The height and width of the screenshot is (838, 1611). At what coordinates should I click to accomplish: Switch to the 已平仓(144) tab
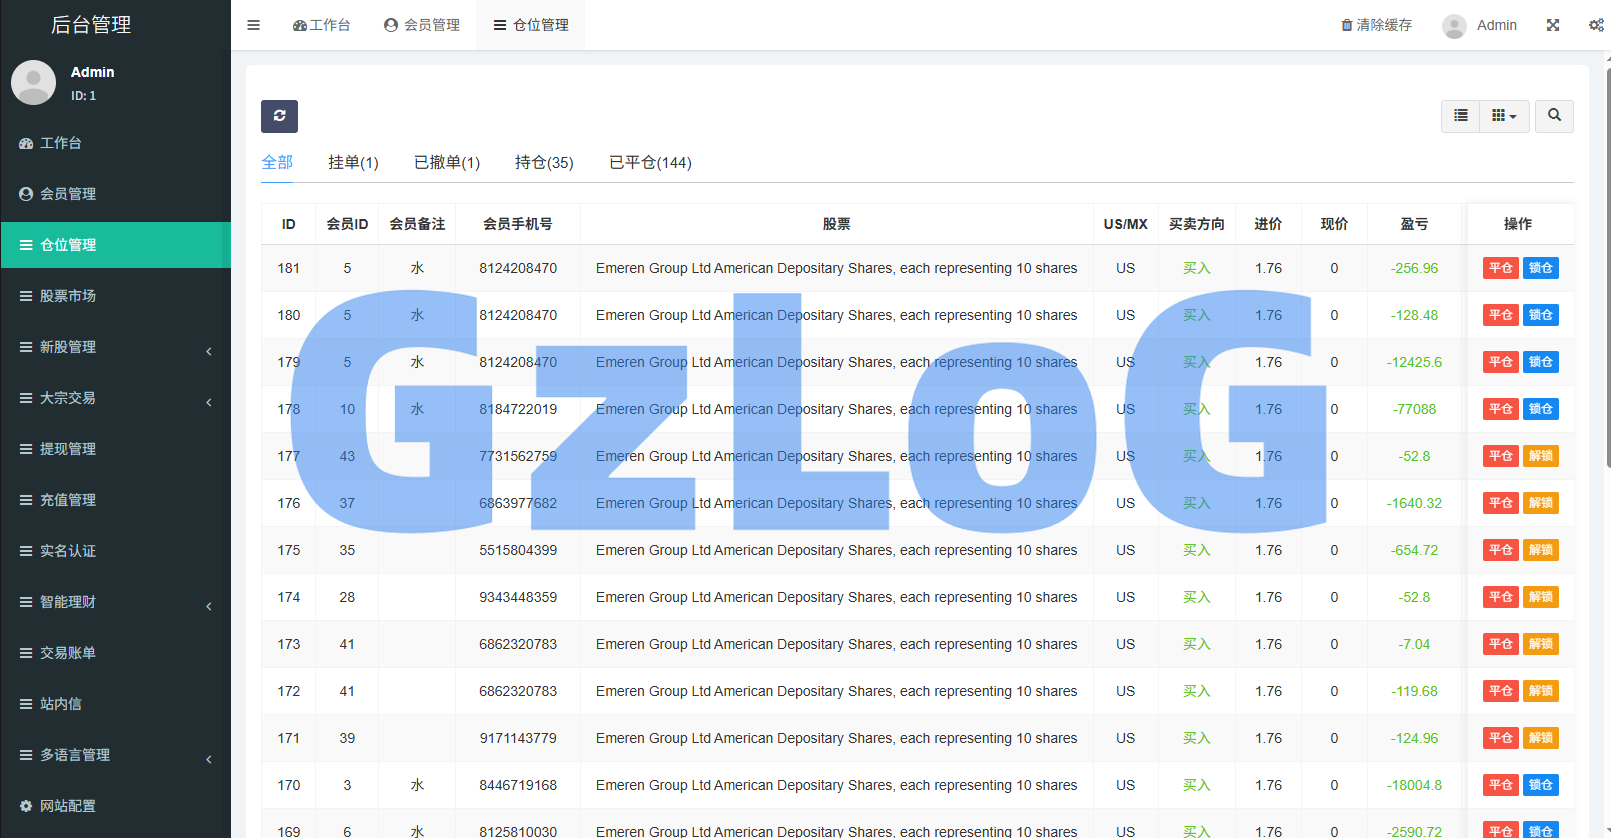pos(650,162)
